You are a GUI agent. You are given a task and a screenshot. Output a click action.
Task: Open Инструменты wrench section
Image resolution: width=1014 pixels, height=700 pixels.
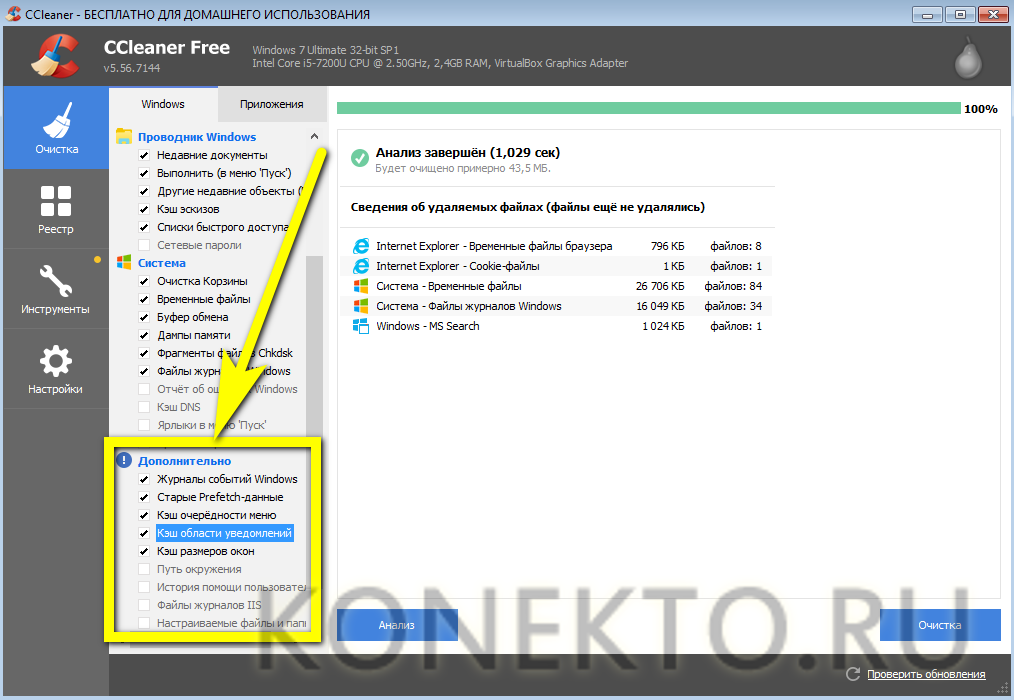55,288
